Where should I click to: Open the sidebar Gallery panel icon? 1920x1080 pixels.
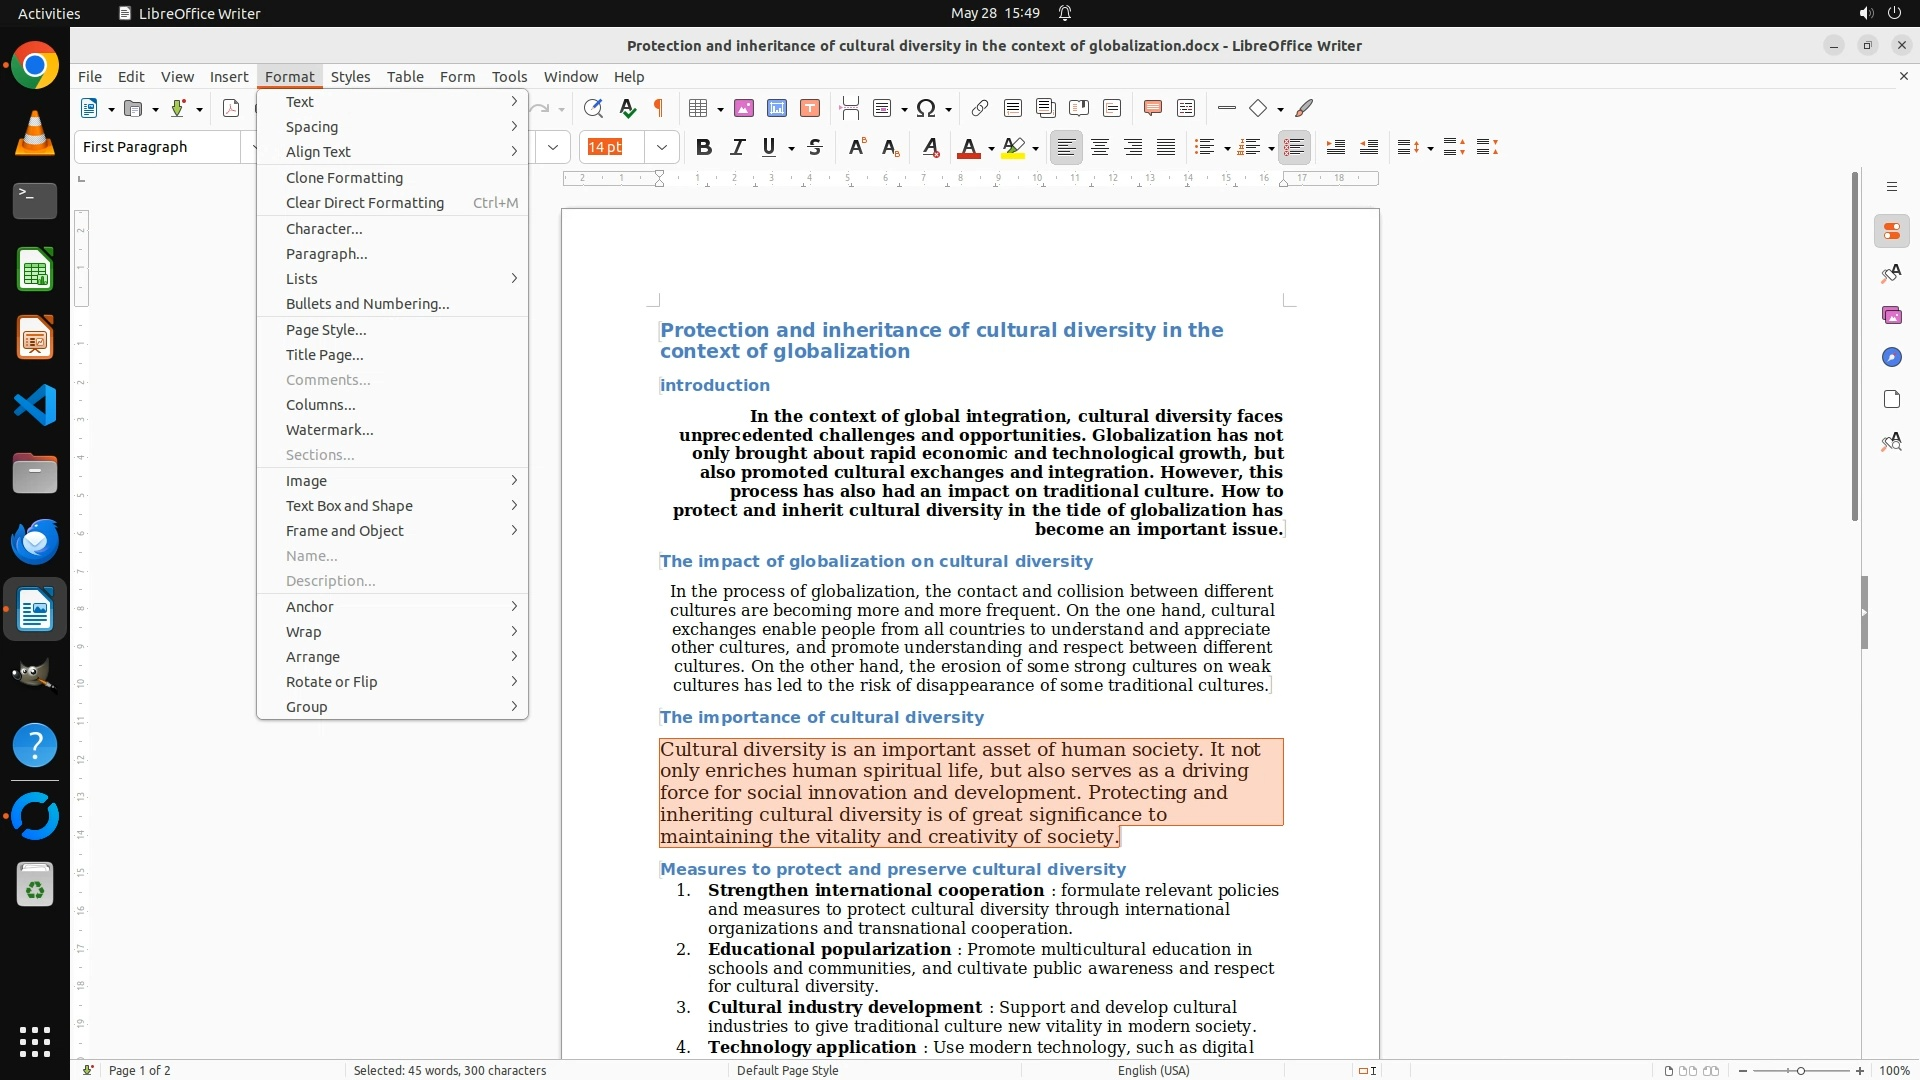[1891, 315]
